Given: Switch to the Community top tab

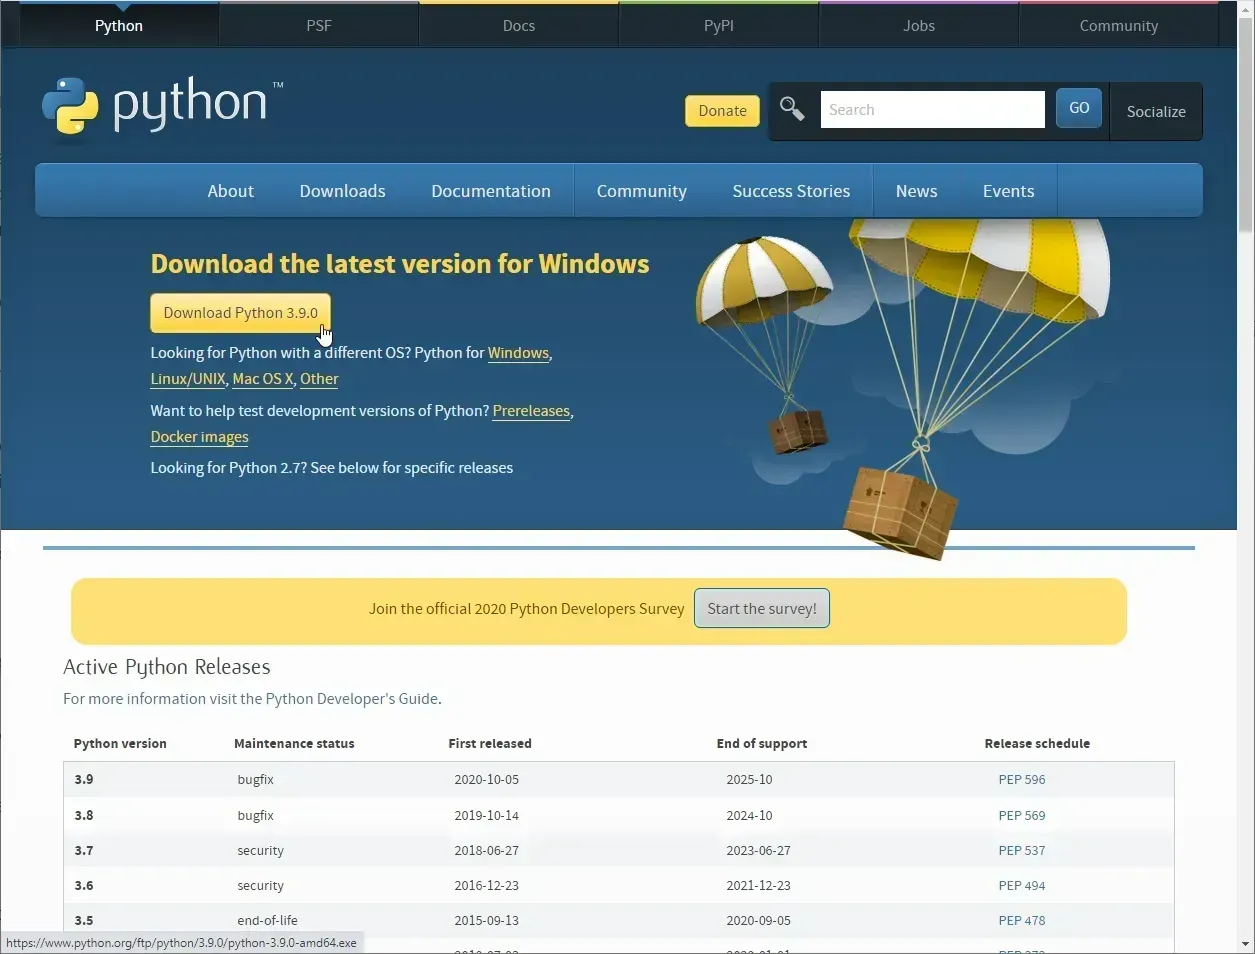Looking at the screenshot, I should (1119, 26).
